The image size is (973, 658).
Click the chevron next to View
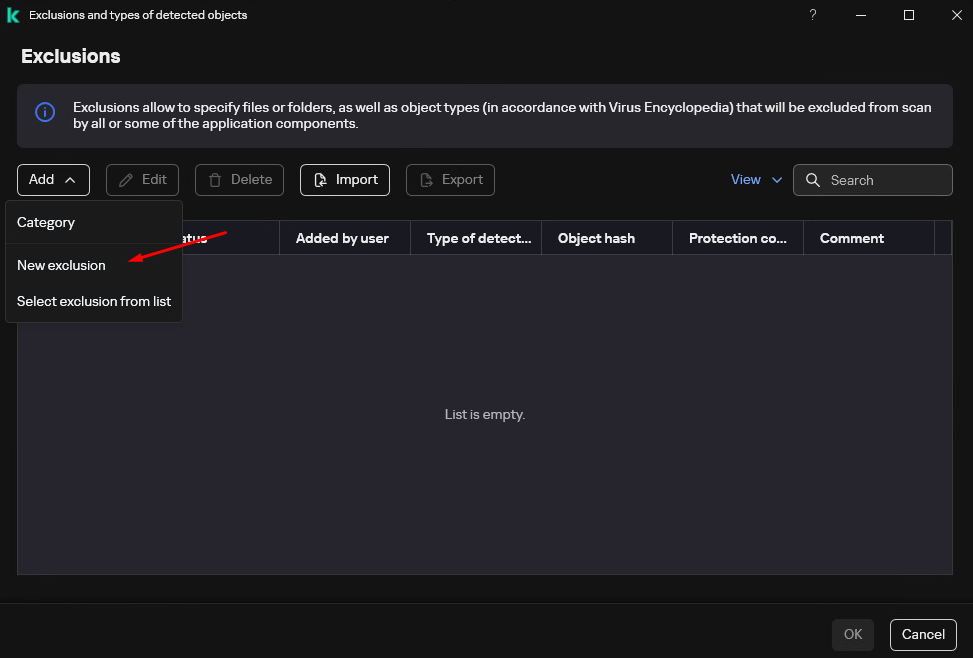click(x=777, y=180)
